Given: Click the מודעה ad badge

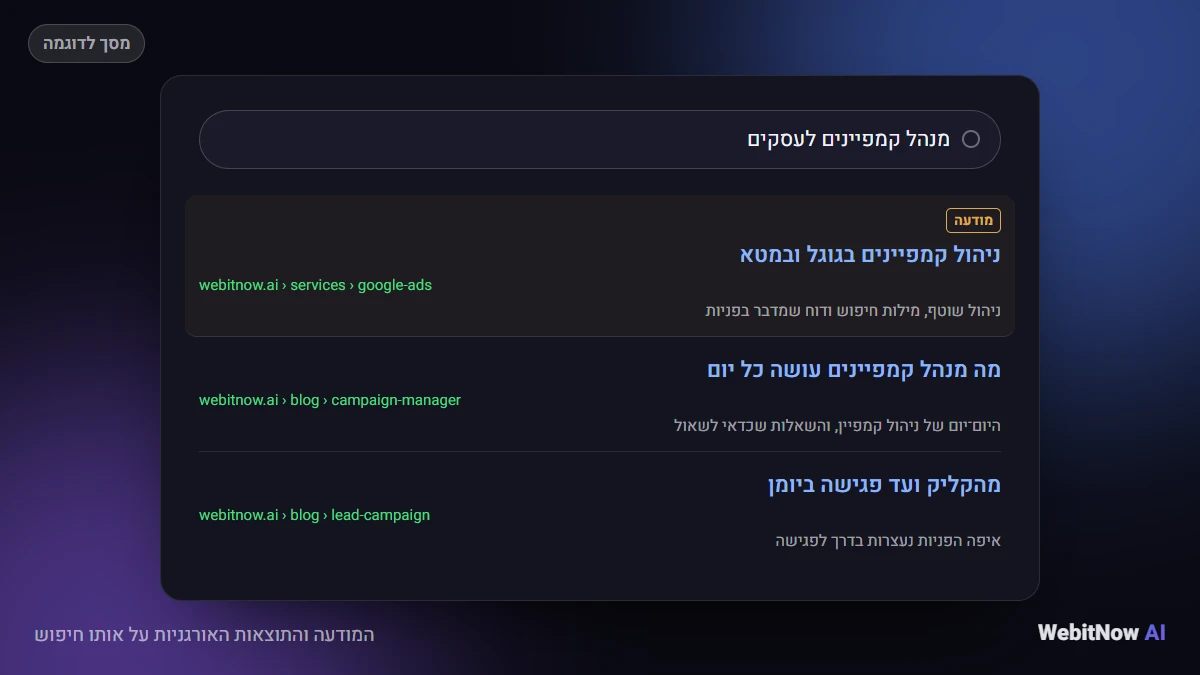Looking at the screenshot, I should pos(973,220).
